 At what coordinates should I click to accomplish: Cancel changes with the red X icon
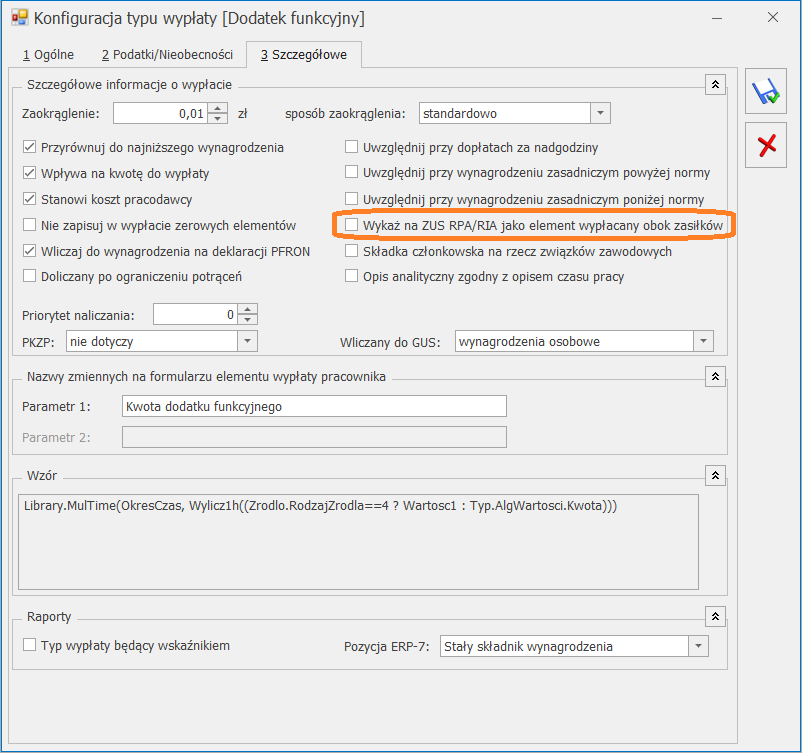(x=765, y=145)
